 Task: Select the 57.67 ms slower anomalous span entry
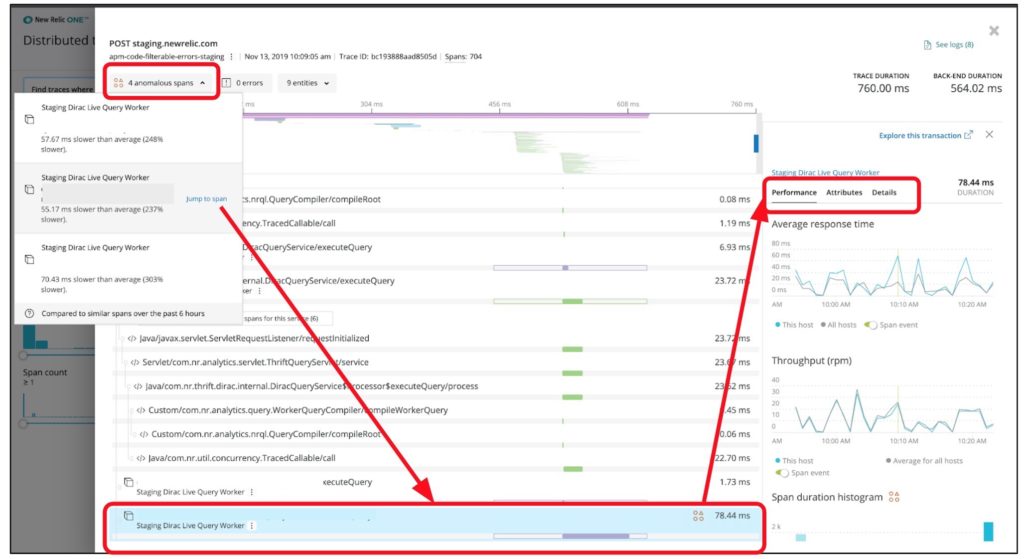click(129, 128)
